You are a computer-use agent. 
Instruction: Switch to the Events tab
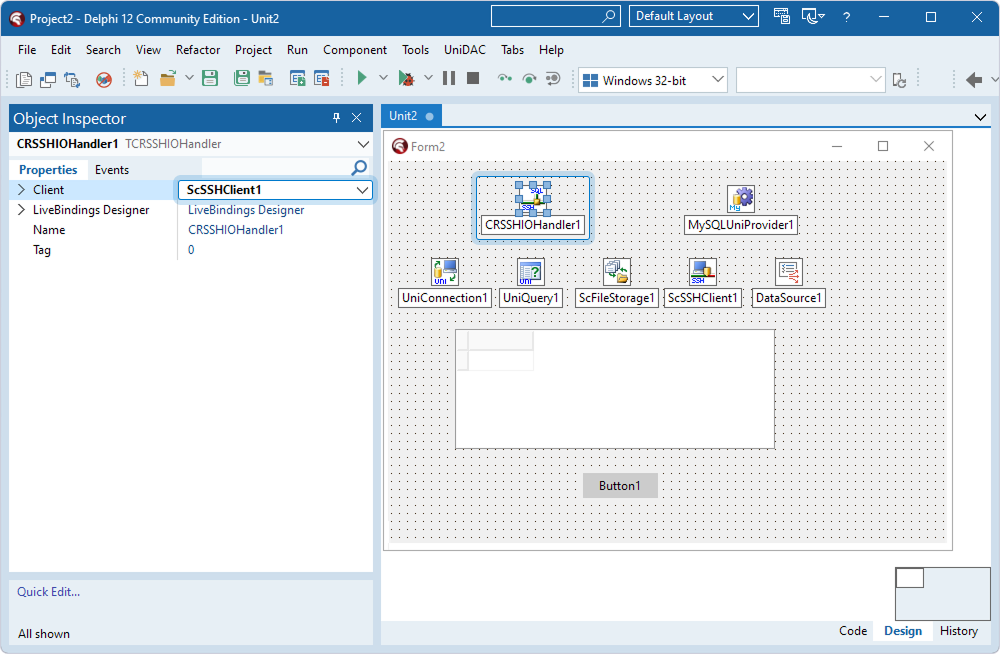tap(112, 170)
